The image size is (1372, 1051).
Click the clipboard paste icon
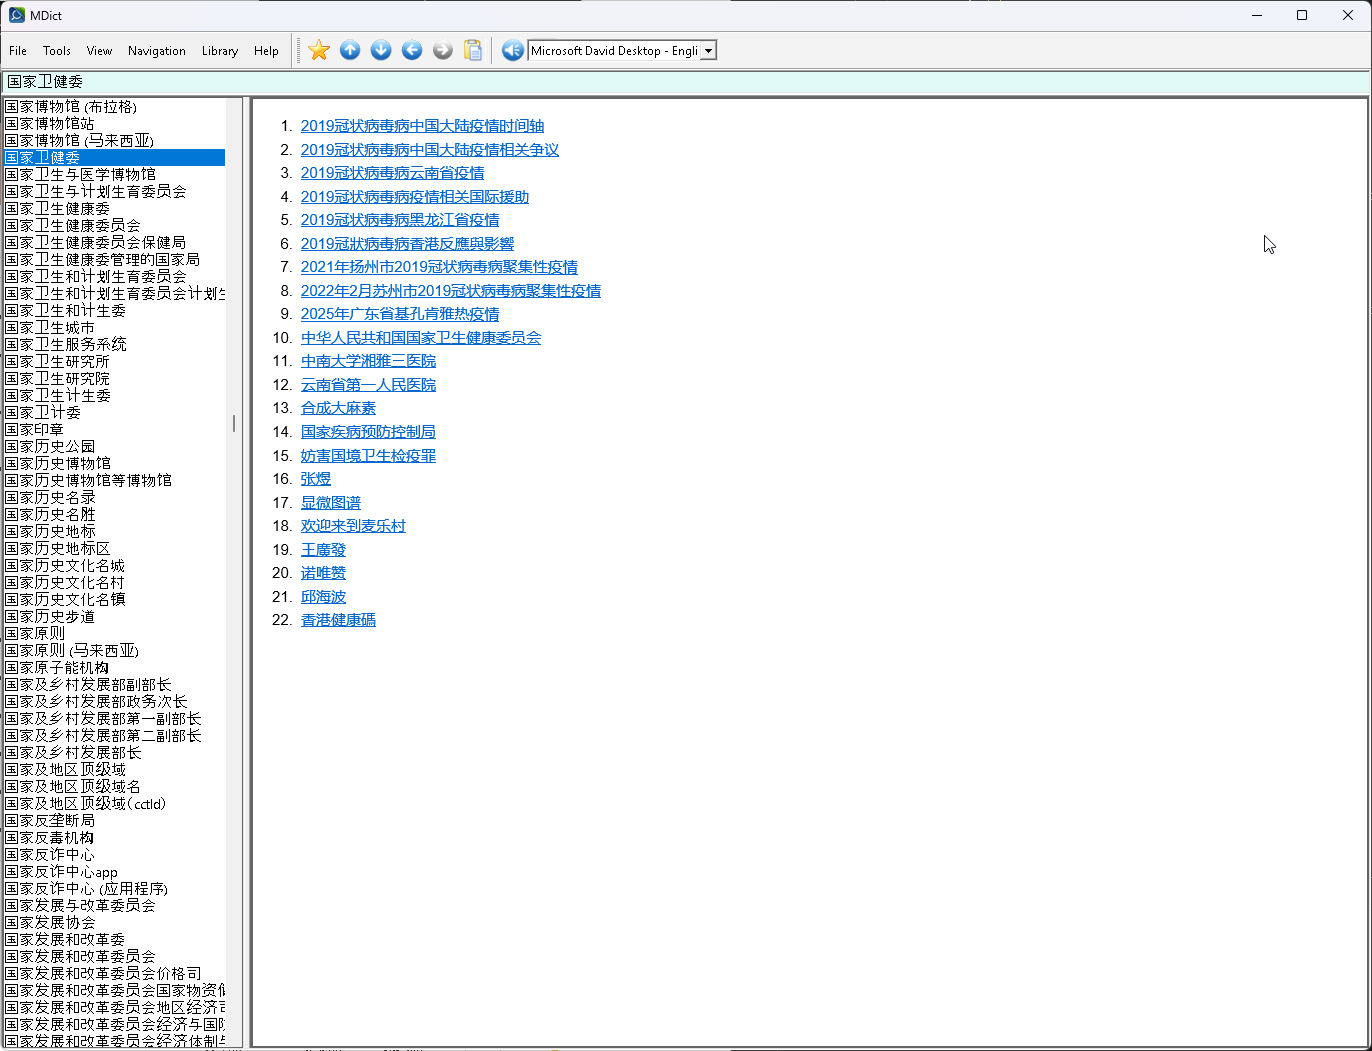tap(474, 50)
